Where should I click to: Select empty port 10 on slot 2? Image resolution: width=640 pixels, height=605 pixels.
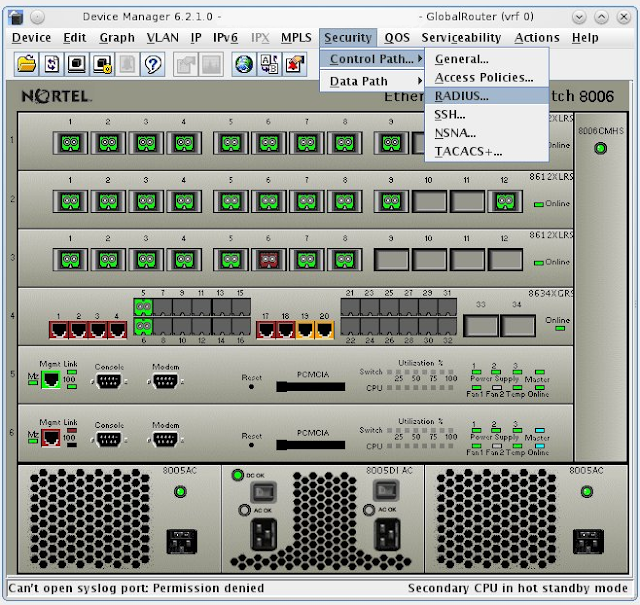[x=429, y=201]
